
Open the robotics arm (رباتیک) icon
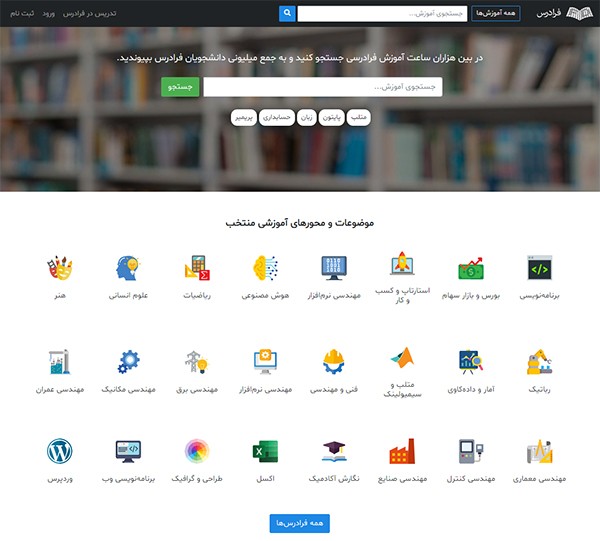tap(539, 362)
